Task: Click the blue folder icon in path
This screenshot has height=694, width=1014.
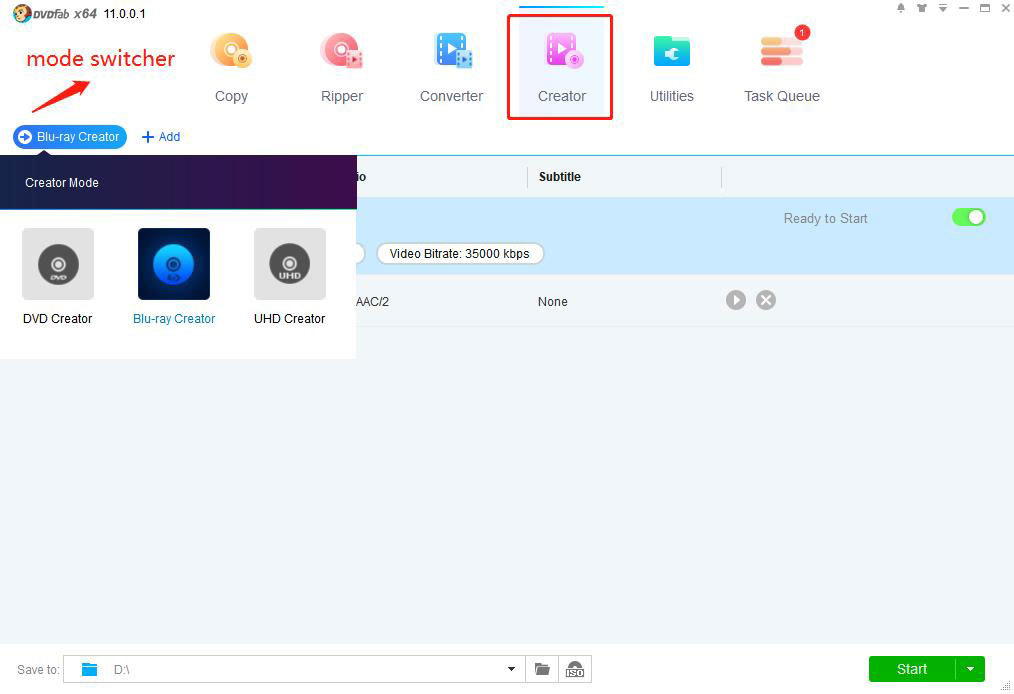Action: pos(89,669)
